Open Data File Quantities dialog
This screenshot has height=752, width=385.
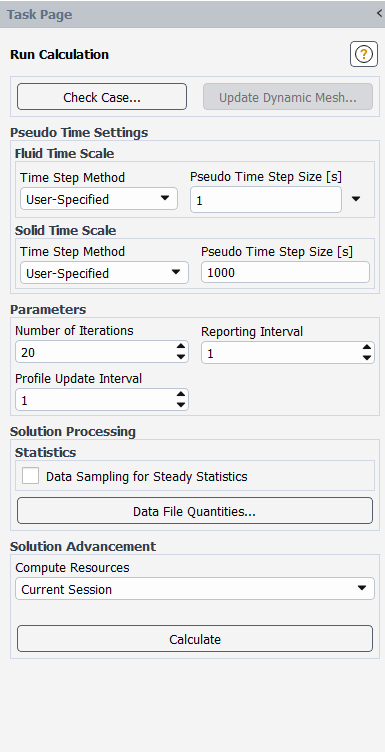click(x=195, y=511)
